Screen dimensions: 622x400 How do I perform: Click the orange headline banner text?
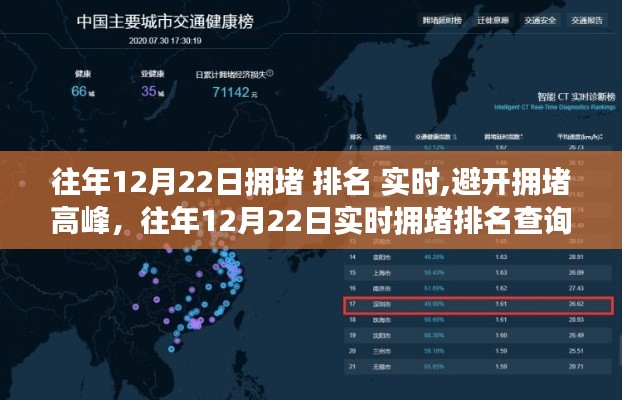point(311,198)
